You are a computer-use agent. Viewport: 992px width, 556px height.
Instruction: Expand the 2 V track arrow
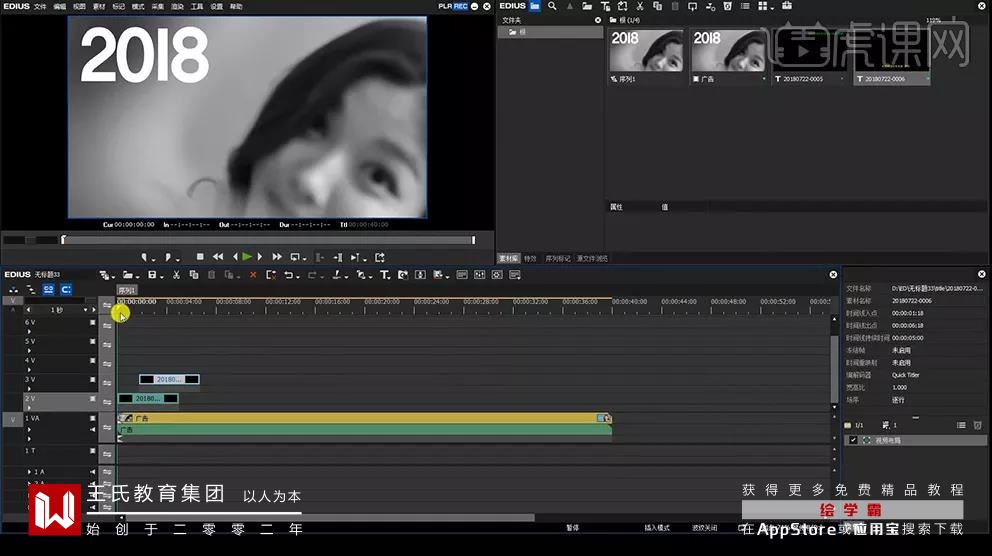[29, 408]
